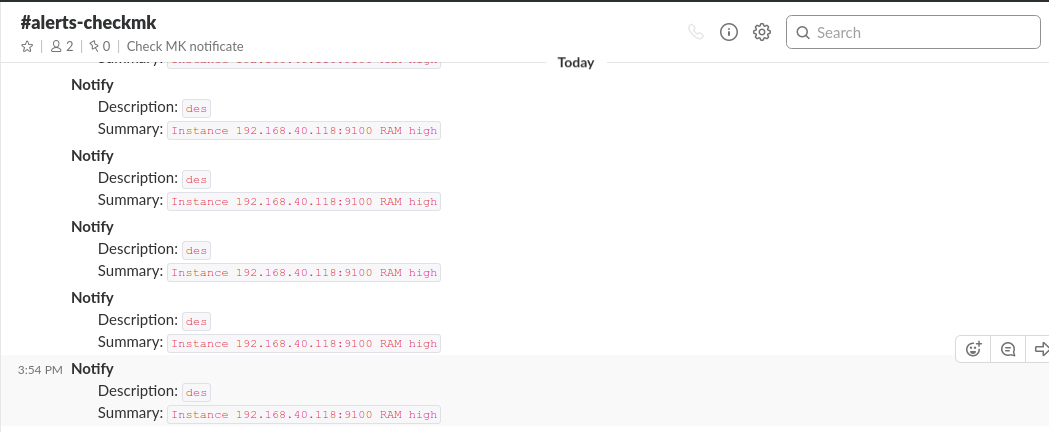This screenshot has height=432, width=1049.
Task: Click the Today date divider label
Action: pyautogui.click(x=576, y=62)
